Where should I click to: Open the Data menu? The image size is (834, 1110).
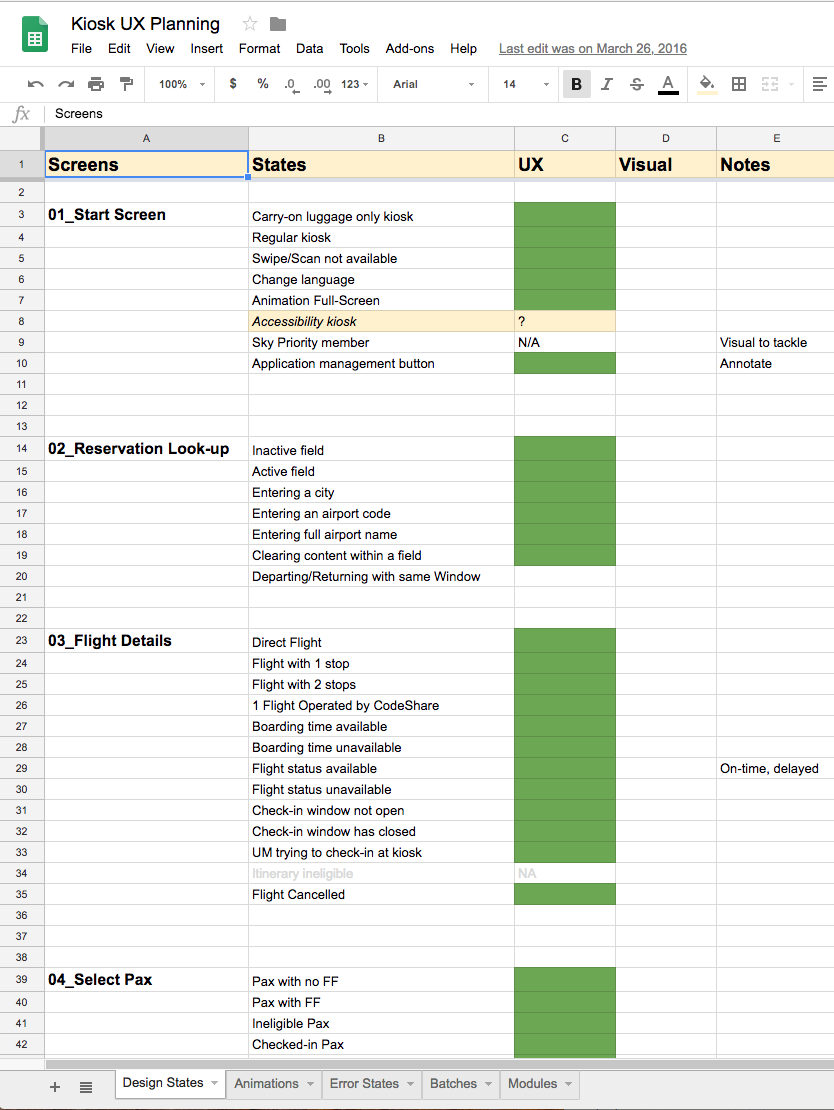[309, 48]
